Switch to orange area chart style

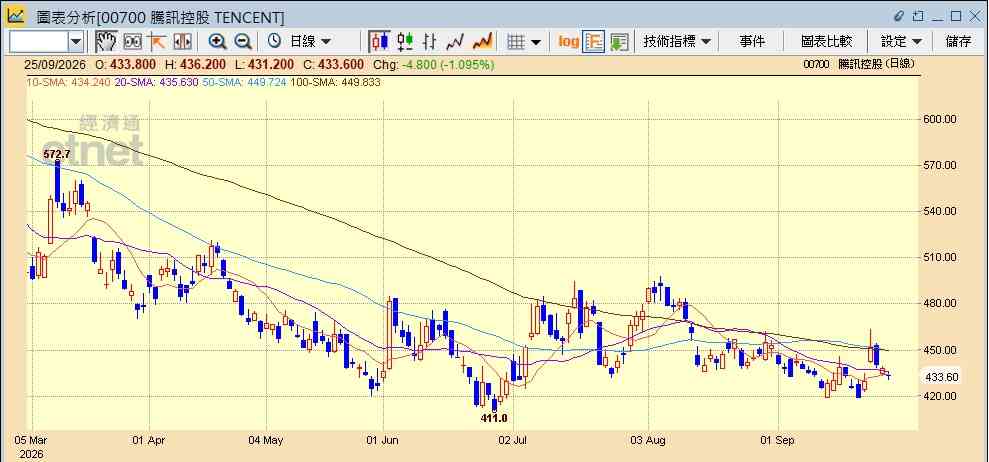point(483,42)
